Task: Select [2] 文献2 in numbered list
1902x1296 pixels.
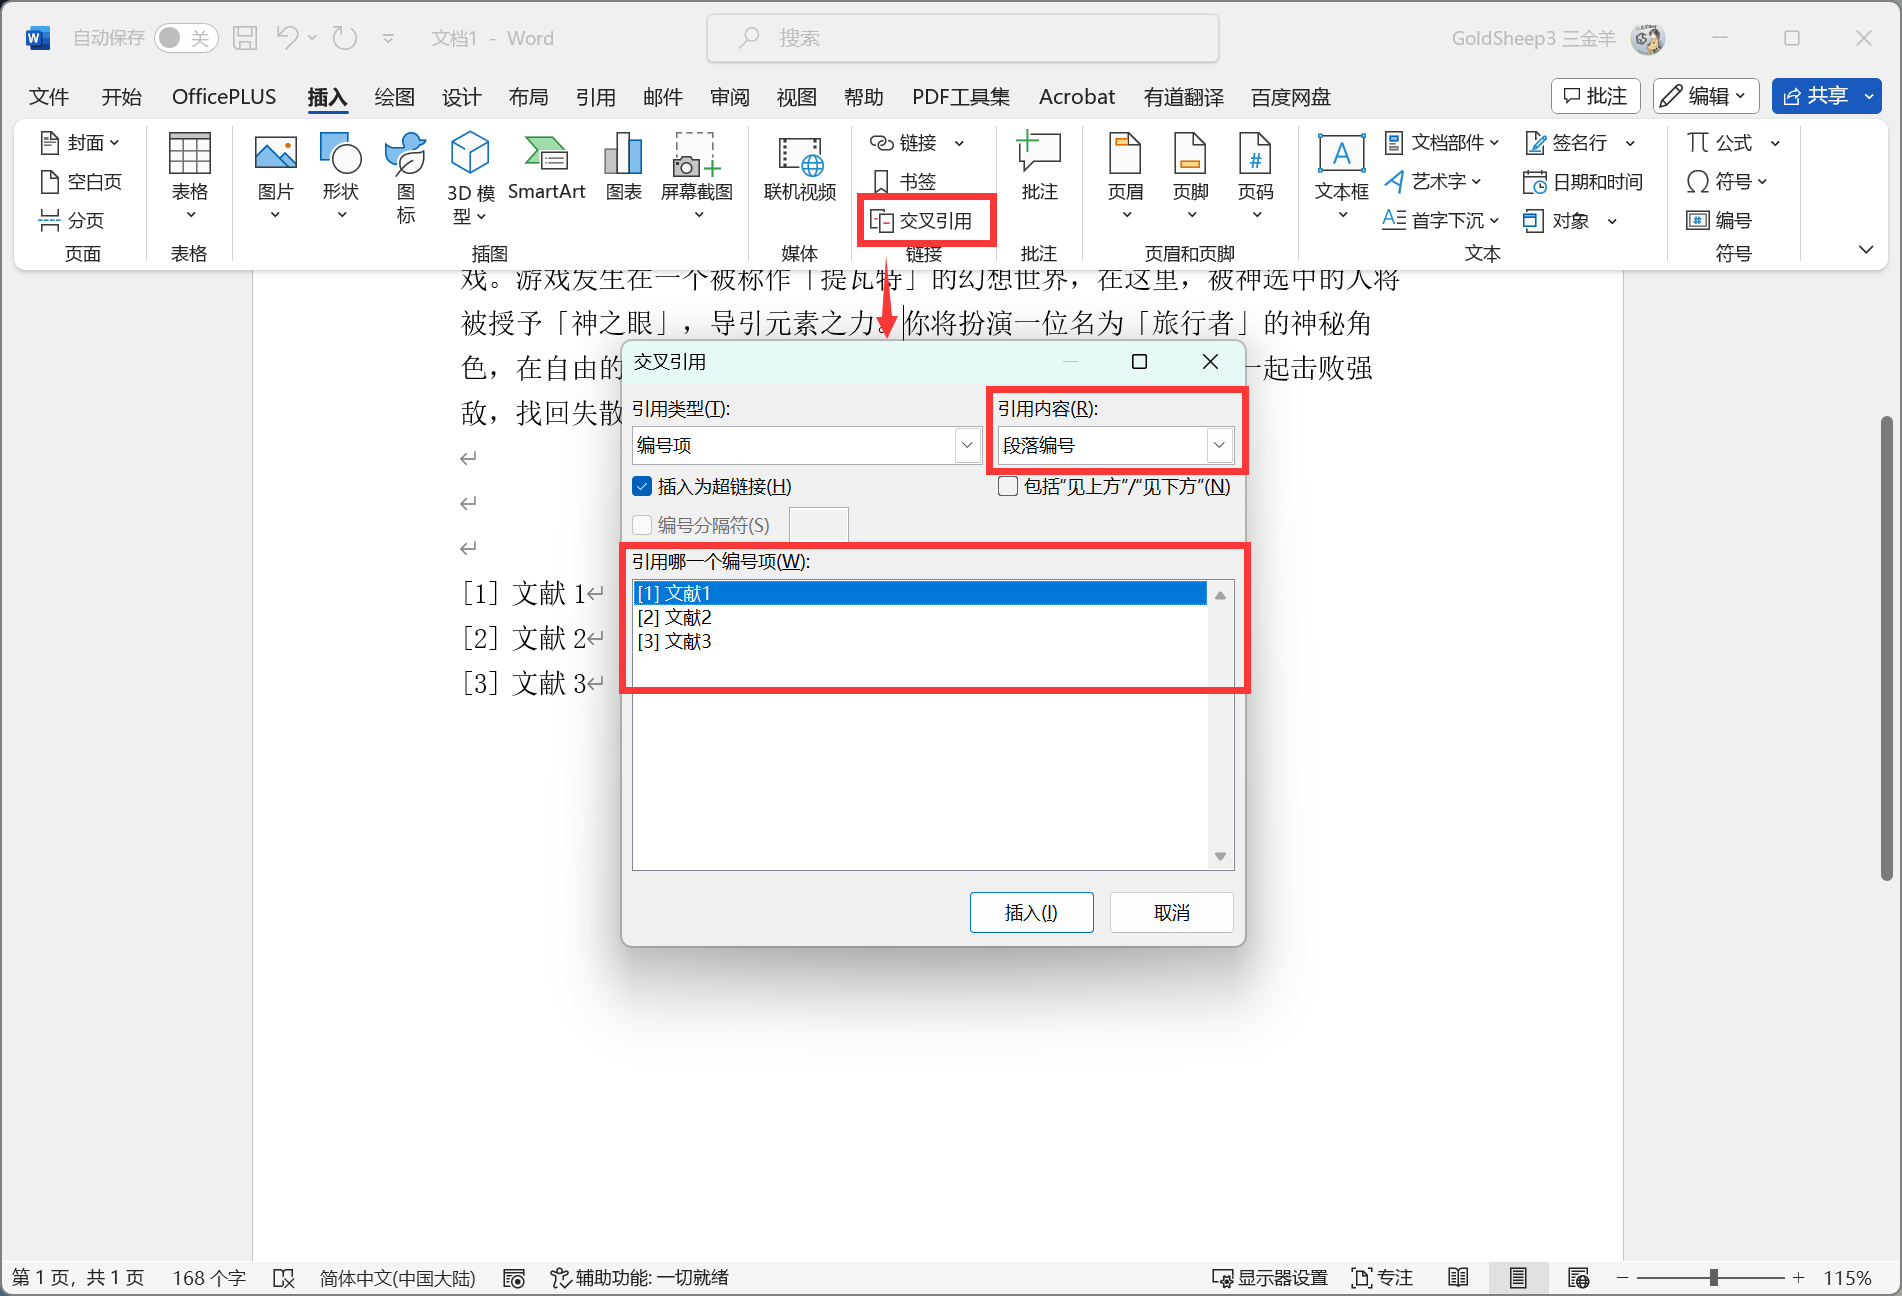Action: 675,618
